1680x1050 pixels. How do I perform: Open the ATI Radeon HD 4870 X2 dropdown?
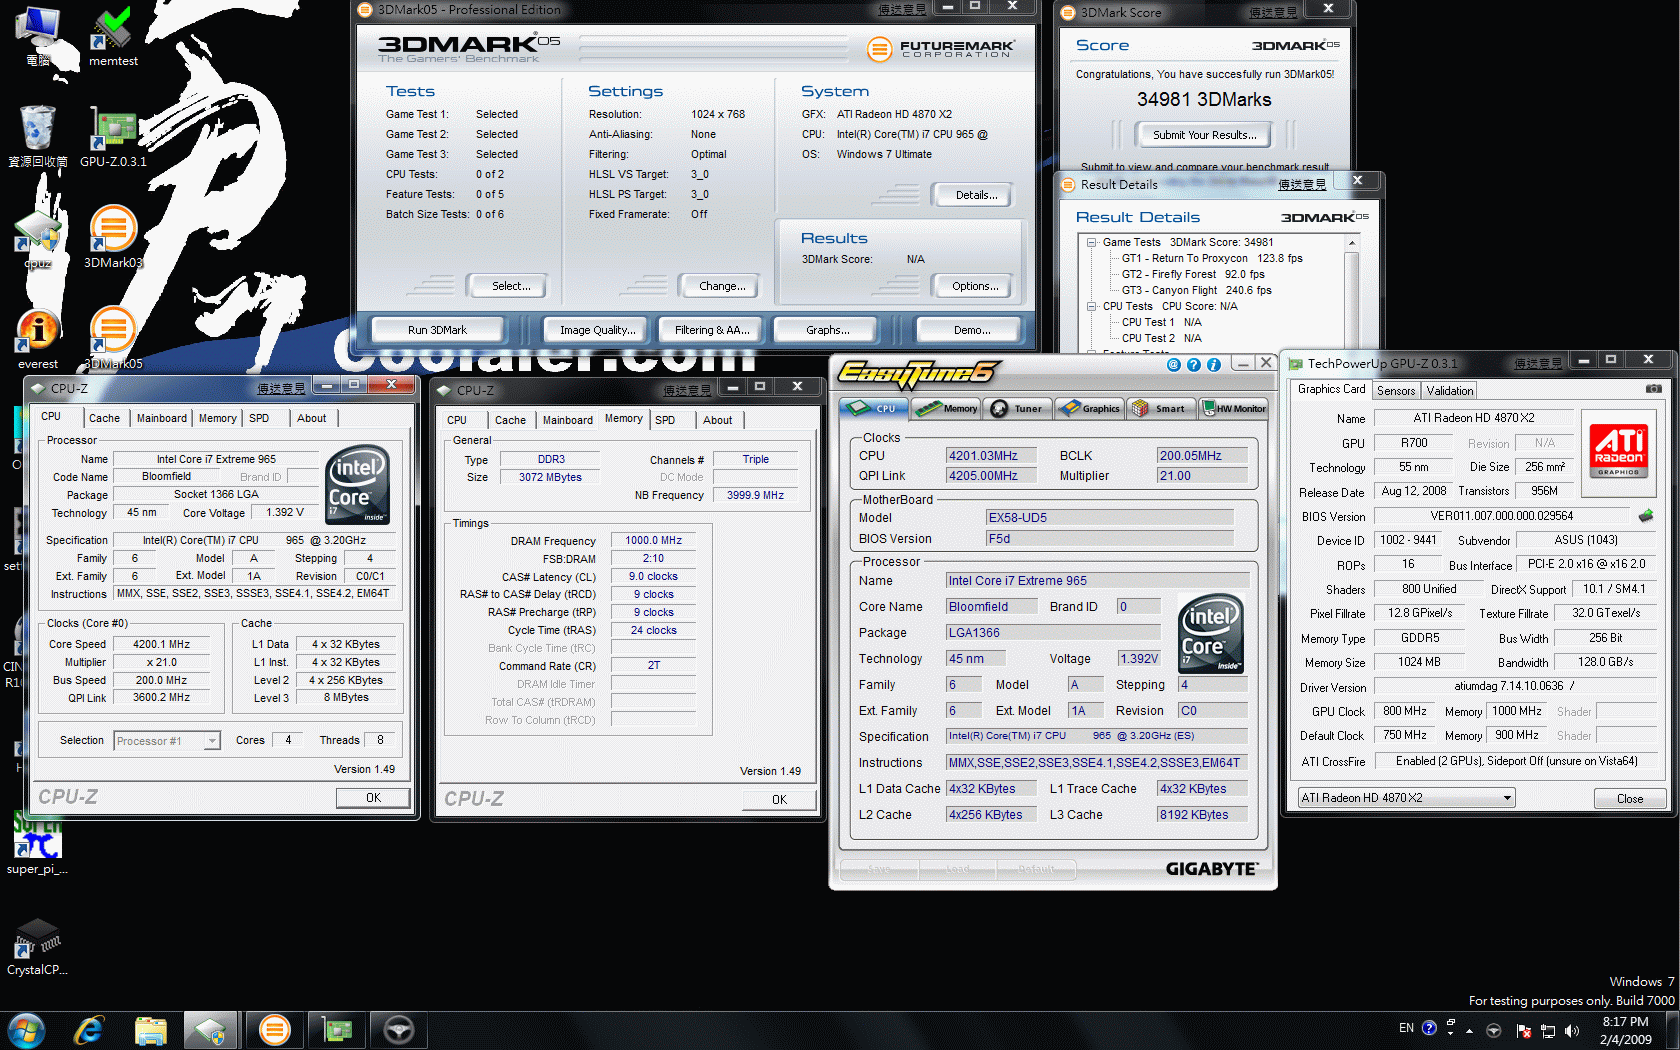1406,798
